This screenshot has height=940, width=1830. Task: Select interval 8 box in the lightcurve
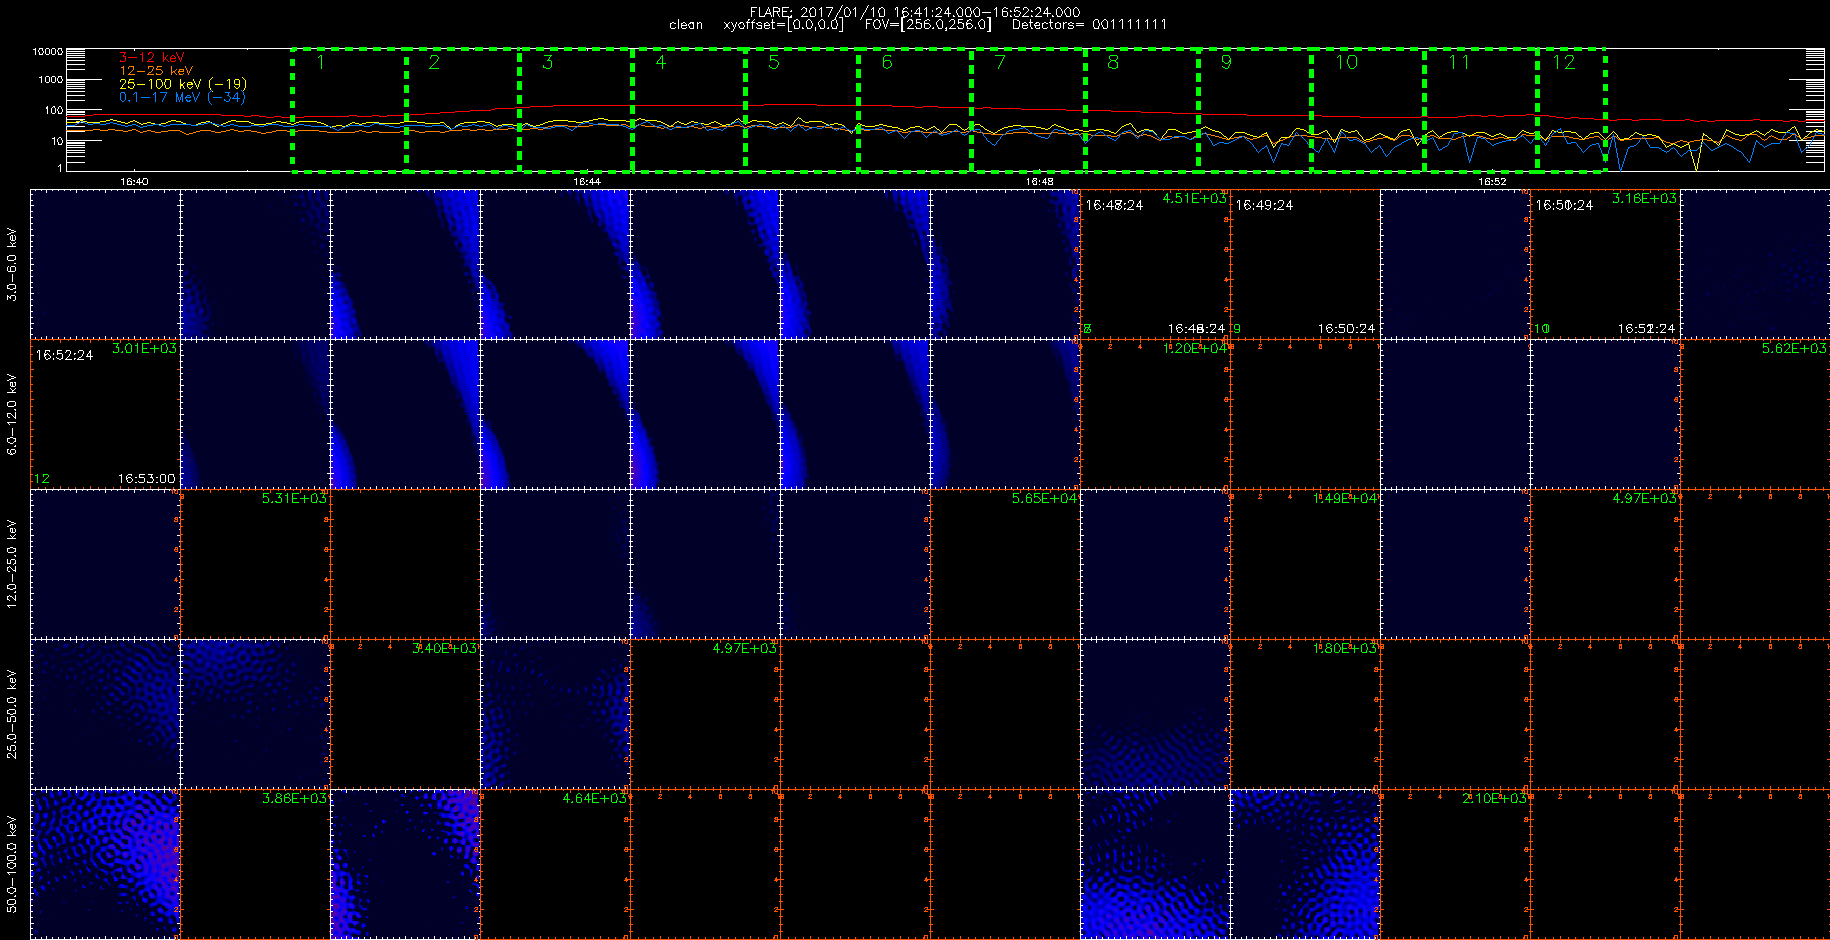pyautogui.click(x=1142, y=110)
